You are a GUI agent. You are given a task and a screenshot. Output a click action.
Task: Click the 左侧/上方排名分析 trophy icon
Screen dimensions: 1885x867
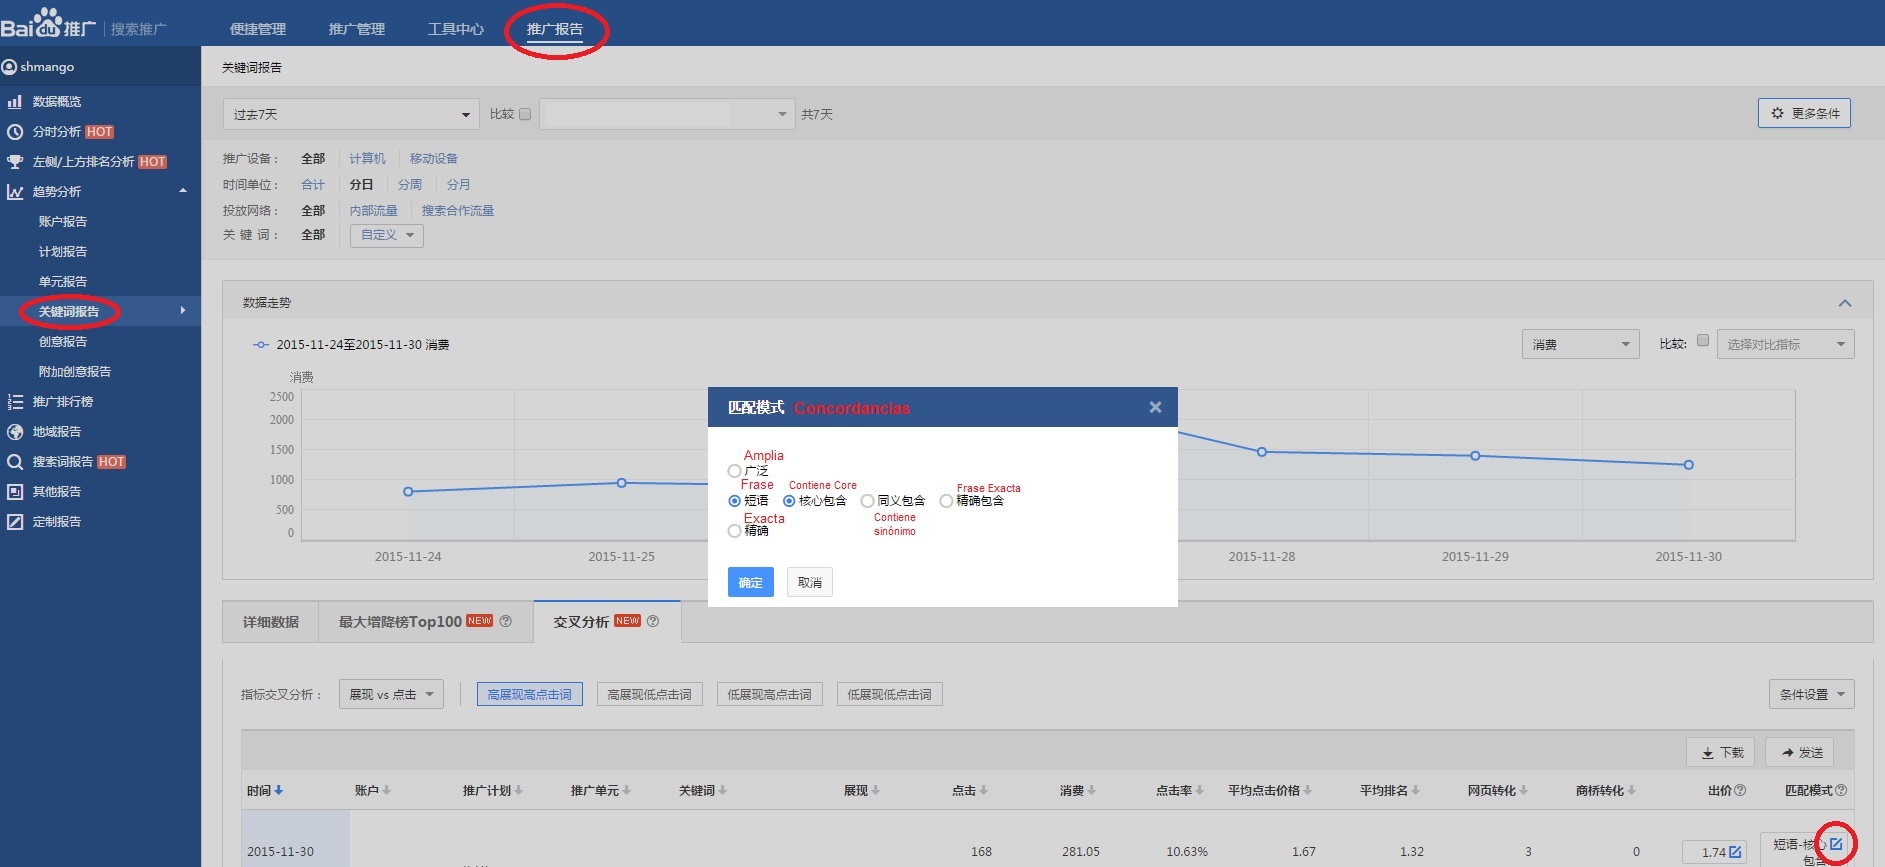coord(15,162)
